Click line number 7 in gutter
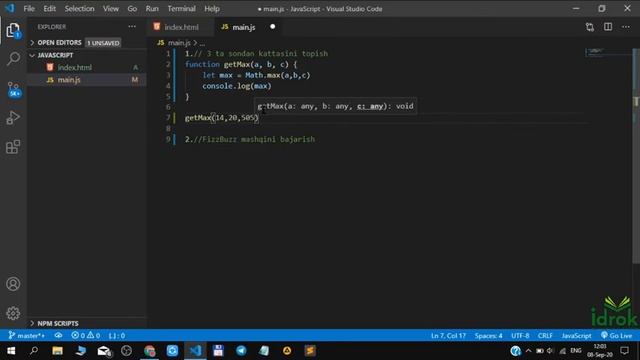This screenshot has width=640, height=360. [x=168, y=118]
